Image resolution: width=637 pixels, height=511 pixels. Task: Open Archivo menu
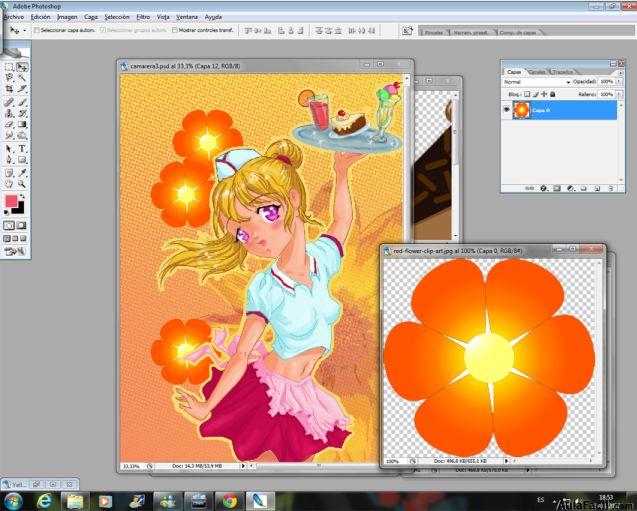[13, 17]
